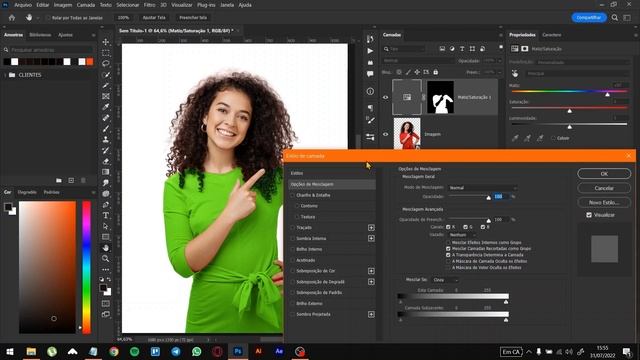The width and height of the screenshot is (640, 360).
Task: Select the Rectangular Marquee tool
Action: [106, 53]
